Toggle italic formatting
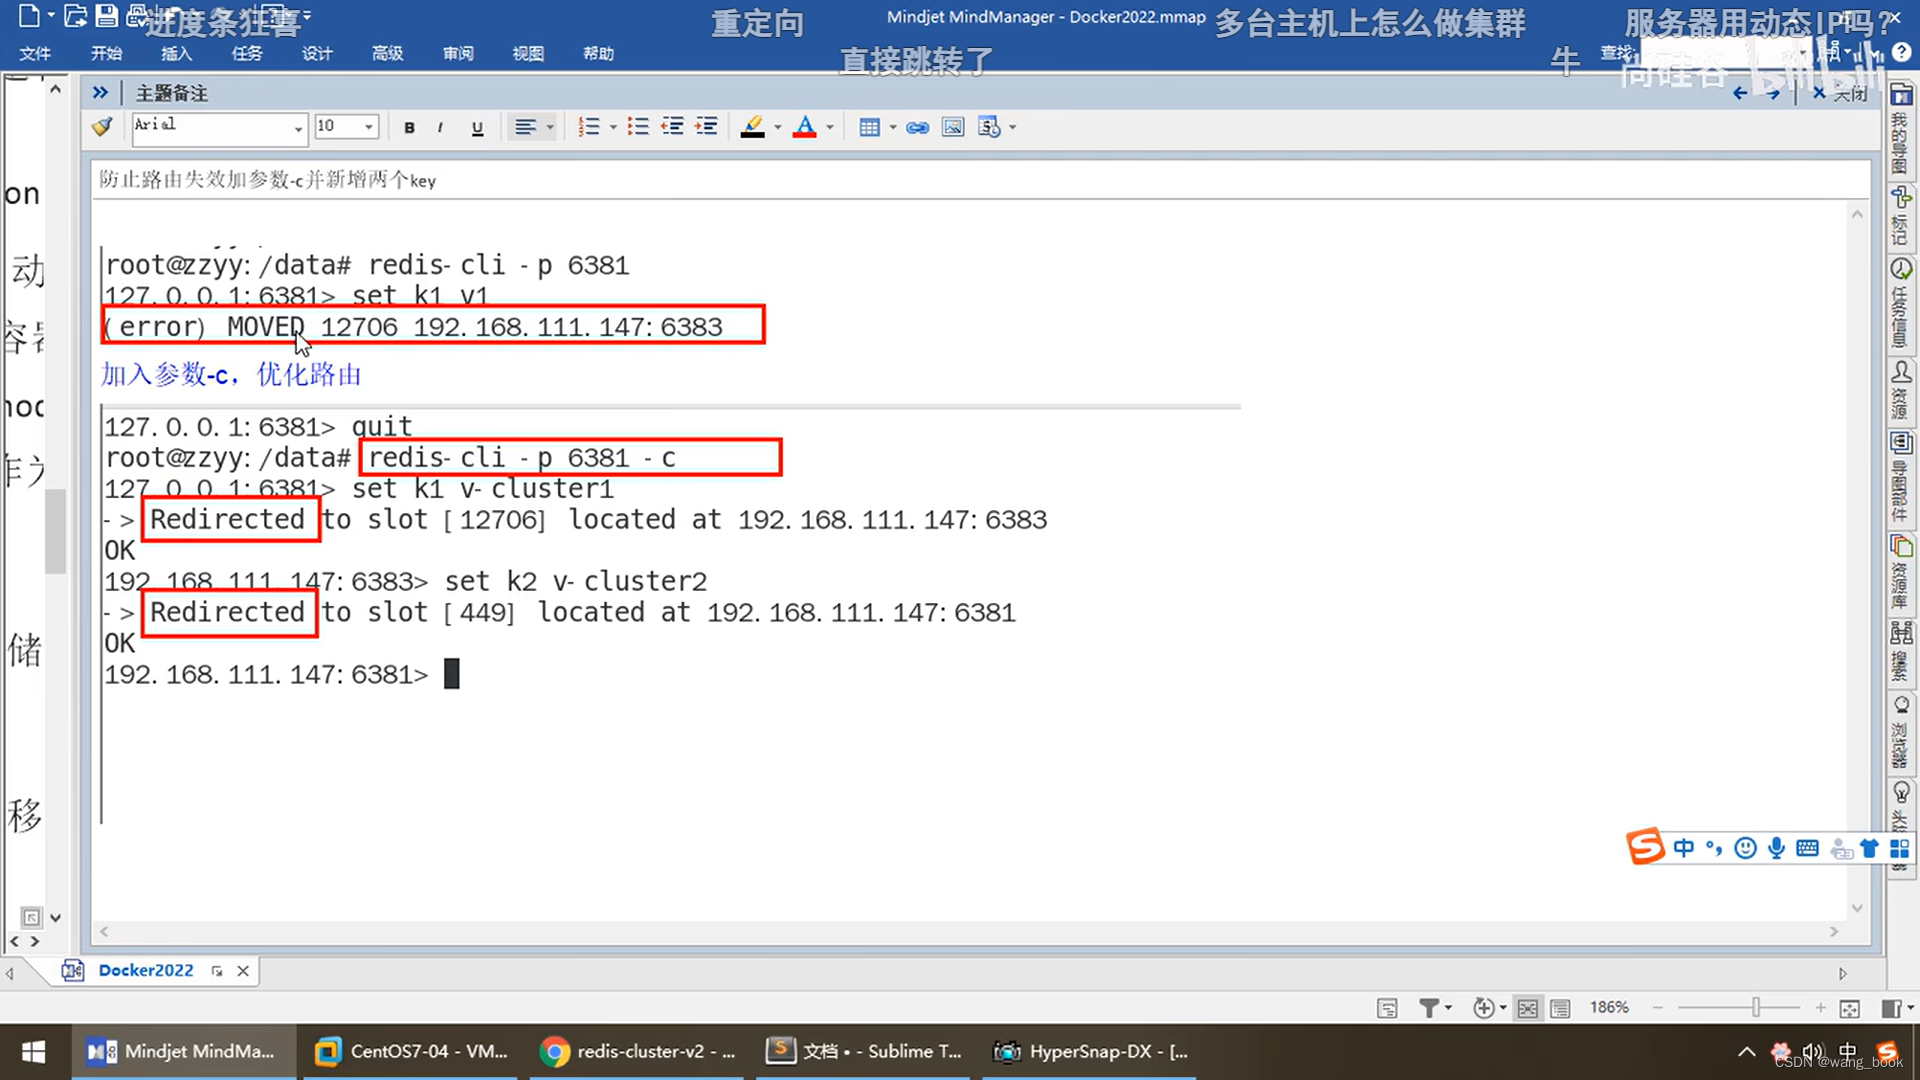The width and height of the screenshot is (1920, 1080). 440,127
